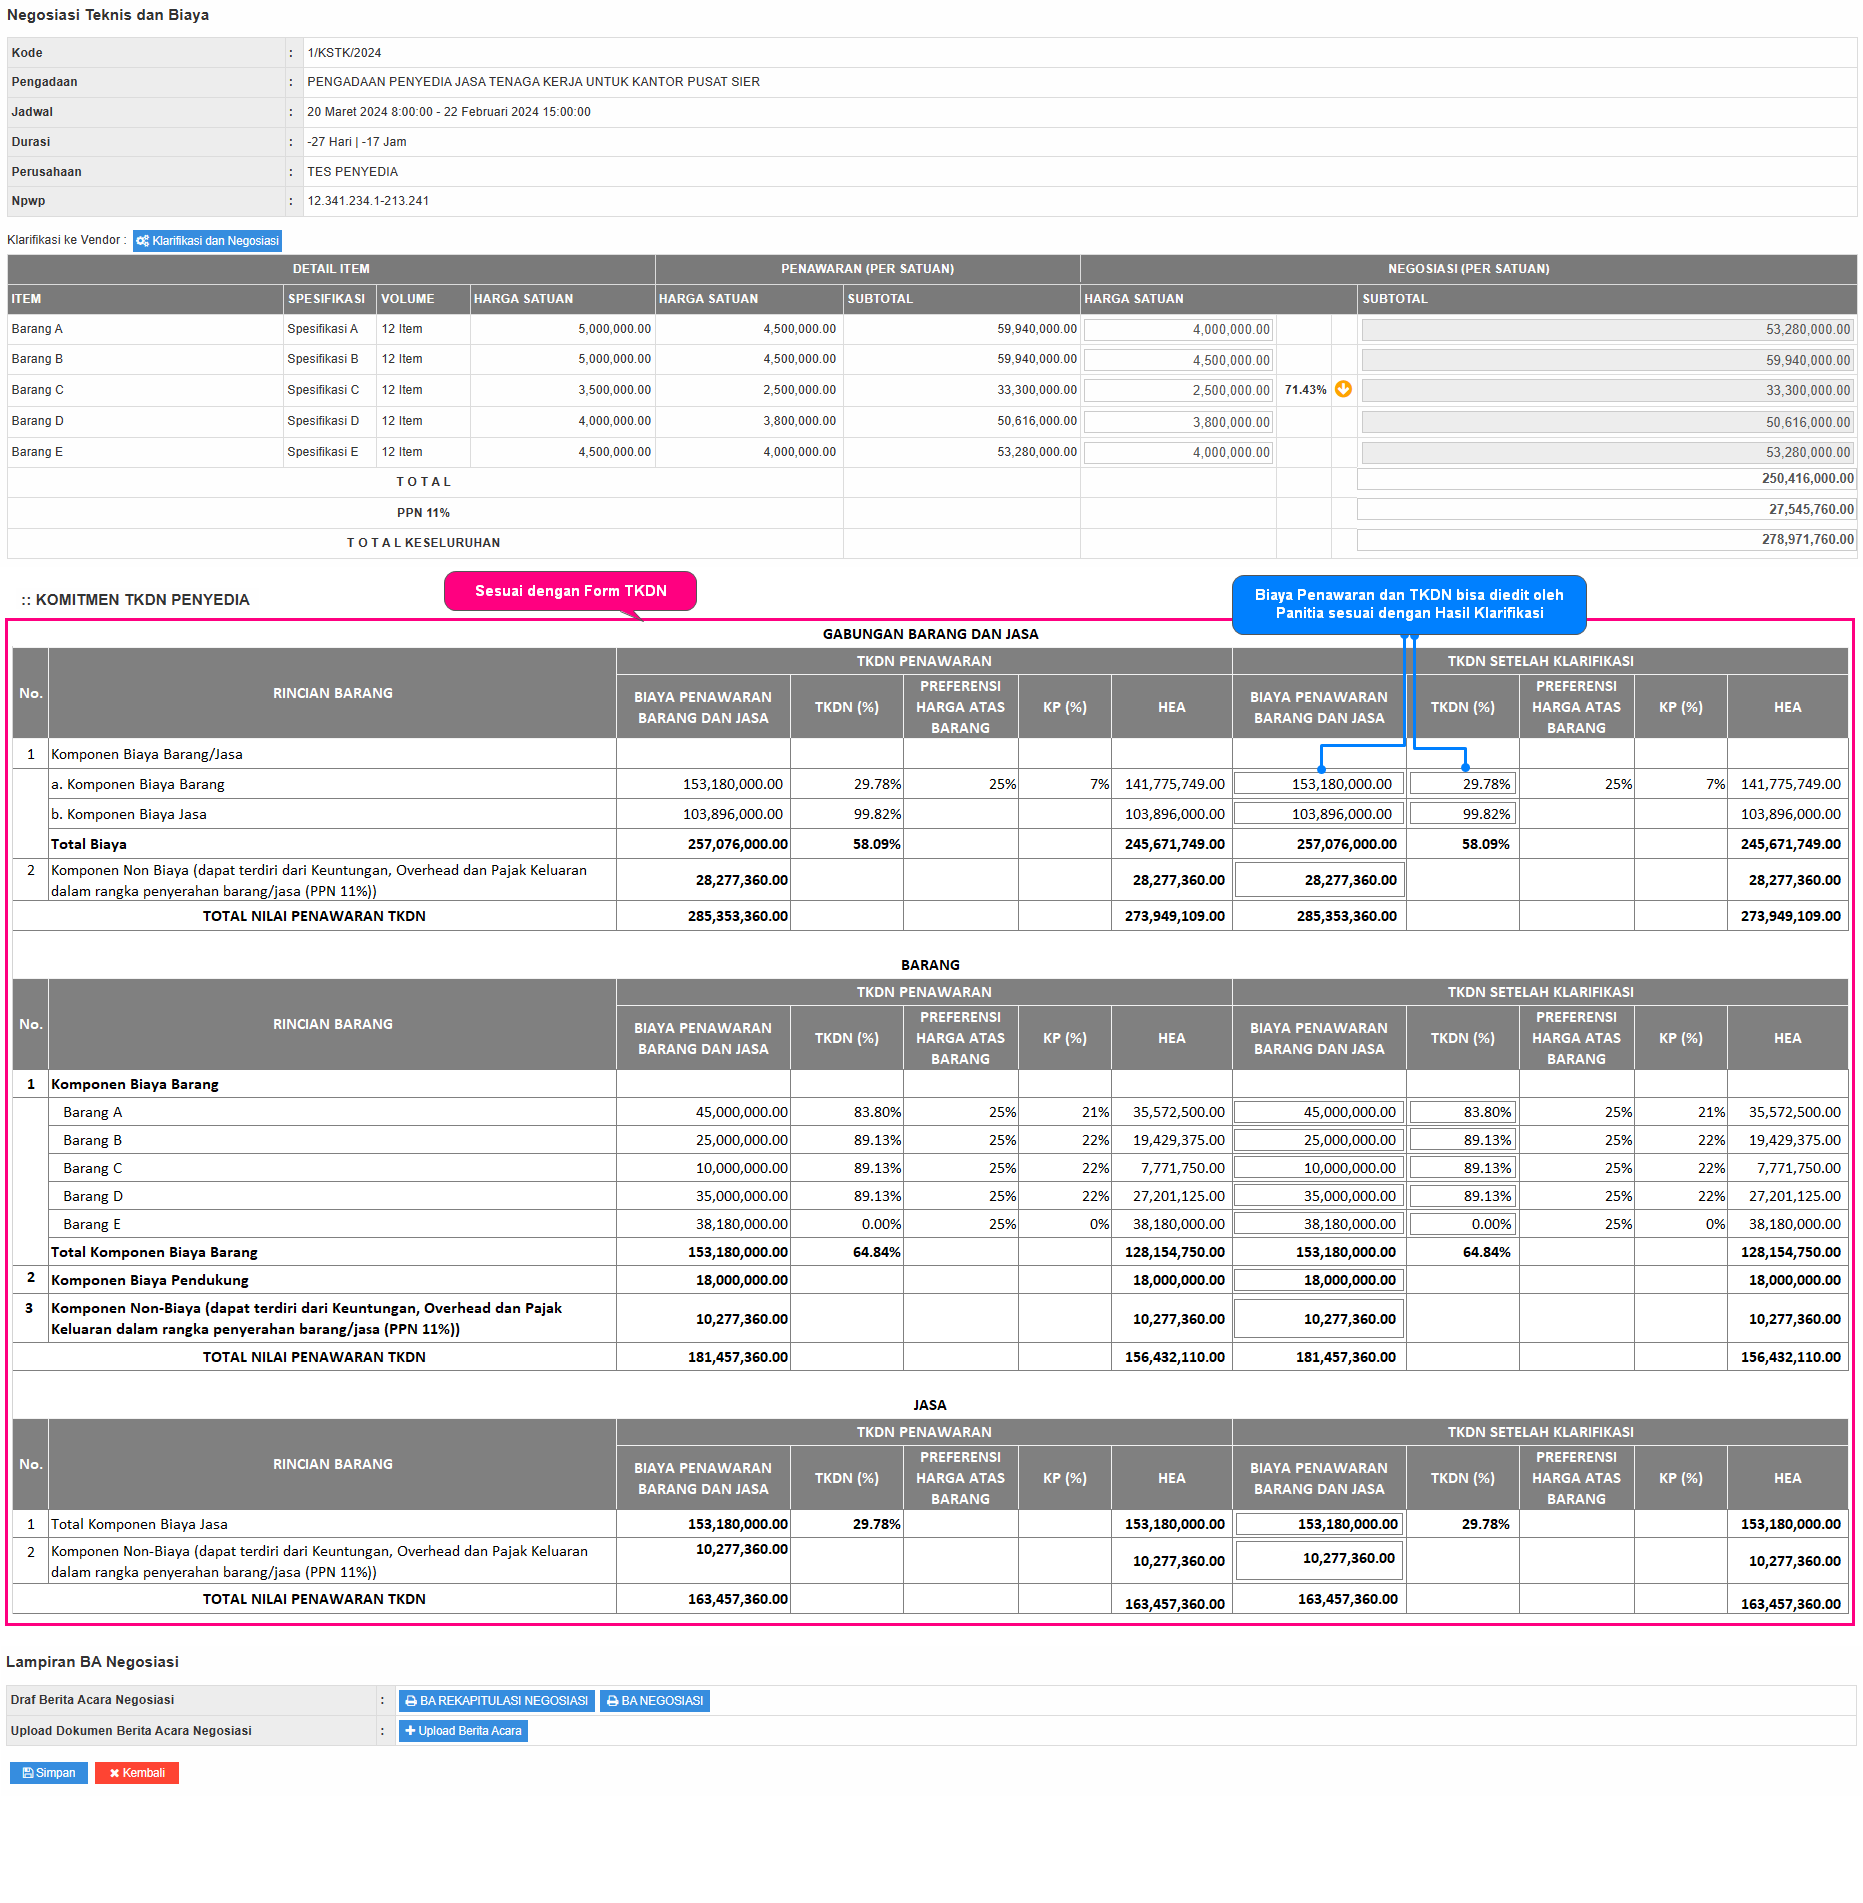Click the GABUNGAN BARANG DAN JASA table title
1863x1903 pixels.
coord(930,634)
